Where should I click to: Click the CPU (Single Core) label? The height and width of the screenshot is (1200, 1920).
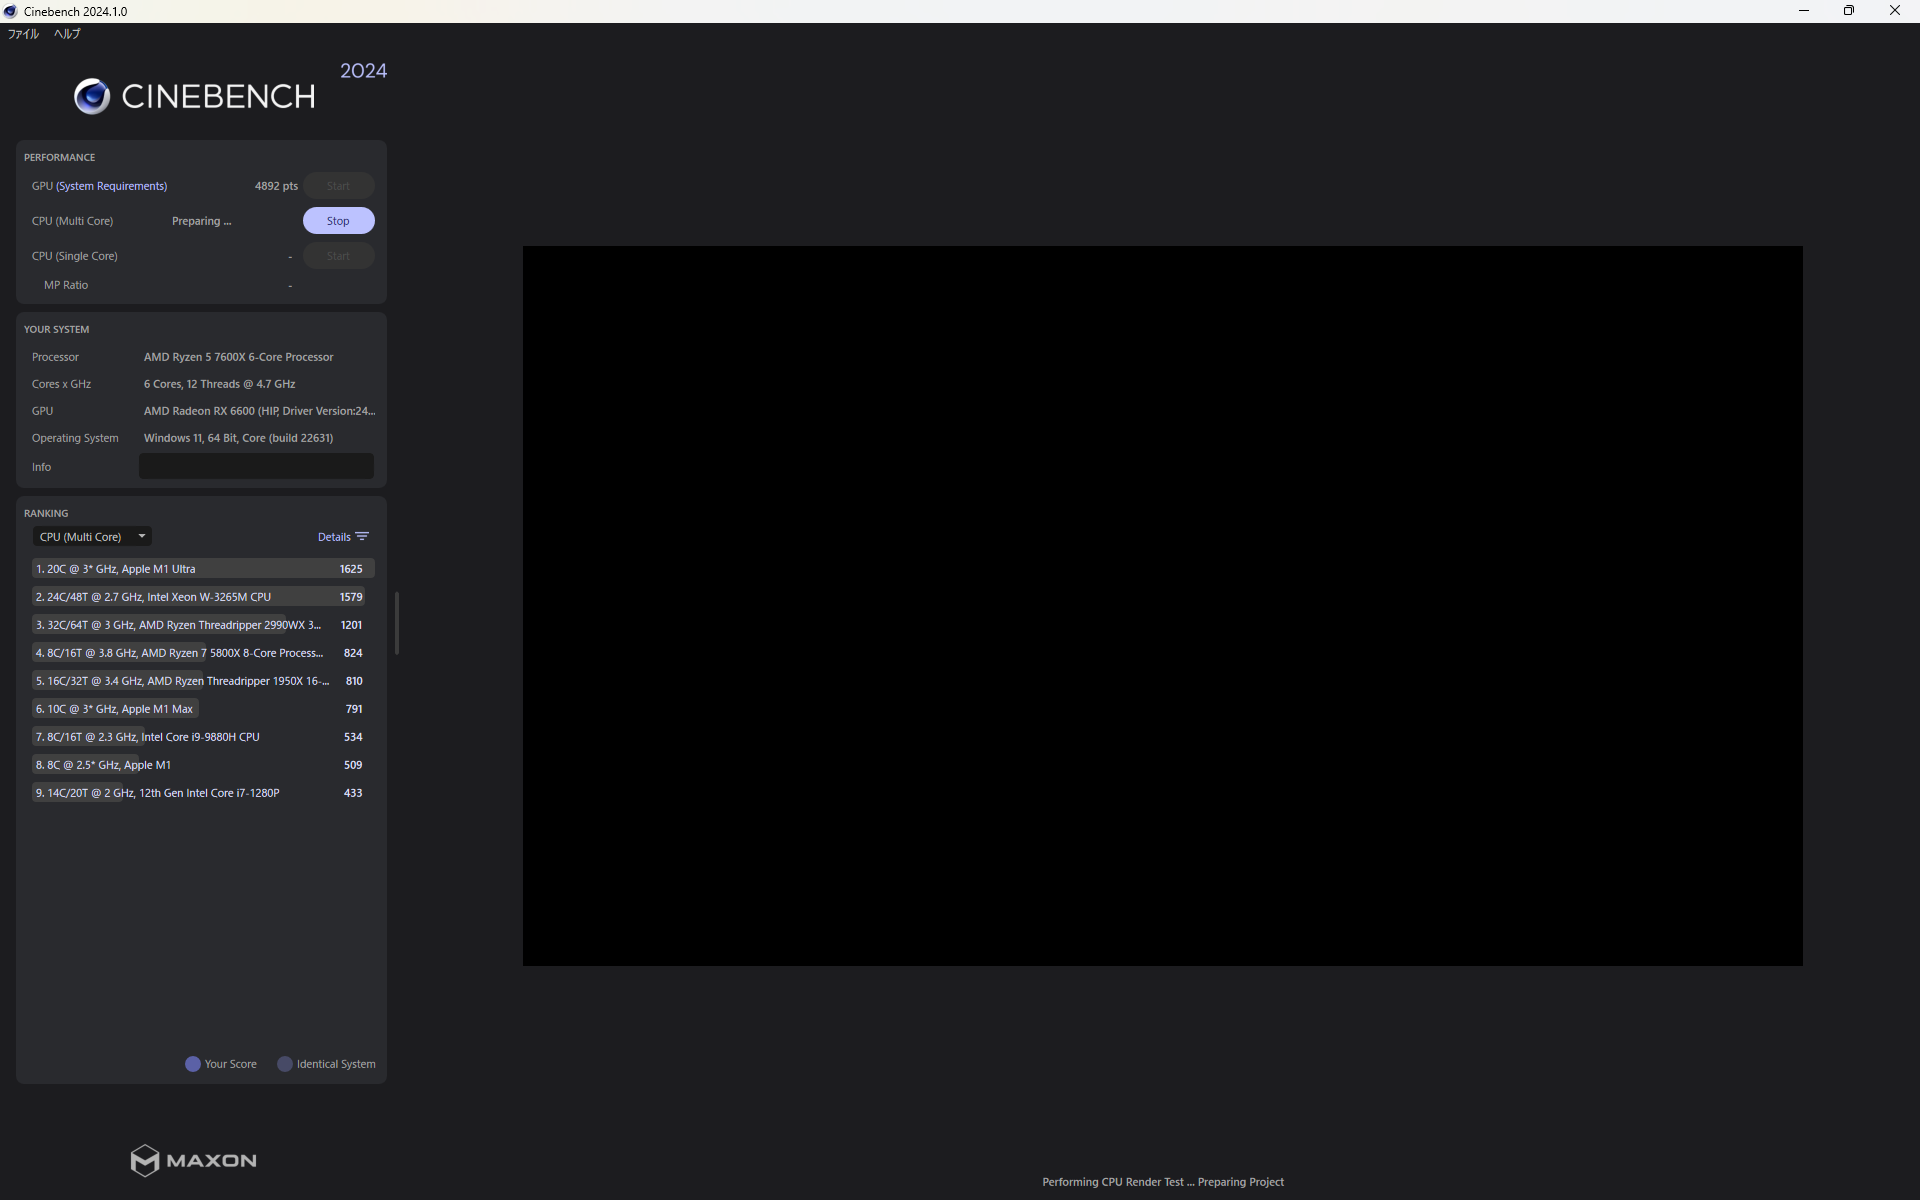(x=75, y=256)
